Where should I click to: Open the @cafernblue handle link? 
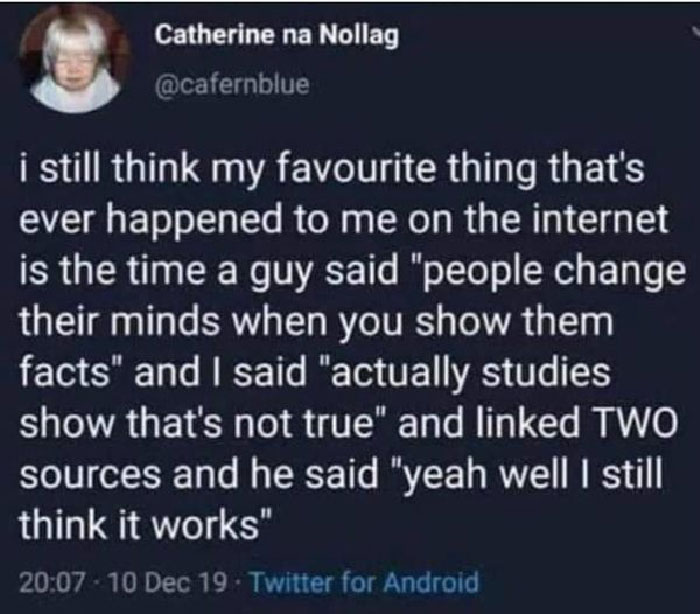pyautogui.click(x=232, y=84)
